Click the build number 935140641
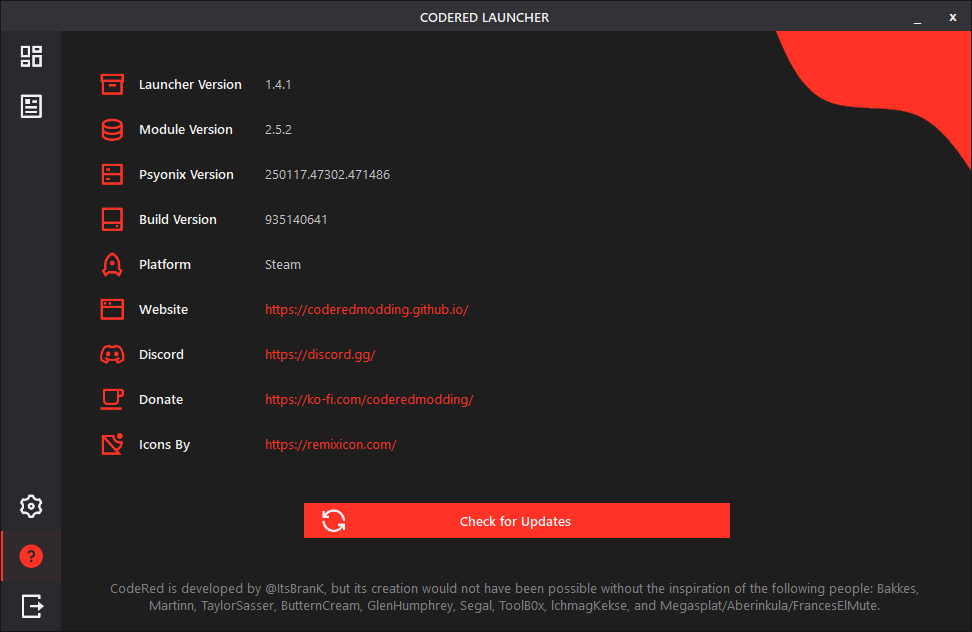972x632 pixels. [x=296, y=219]
